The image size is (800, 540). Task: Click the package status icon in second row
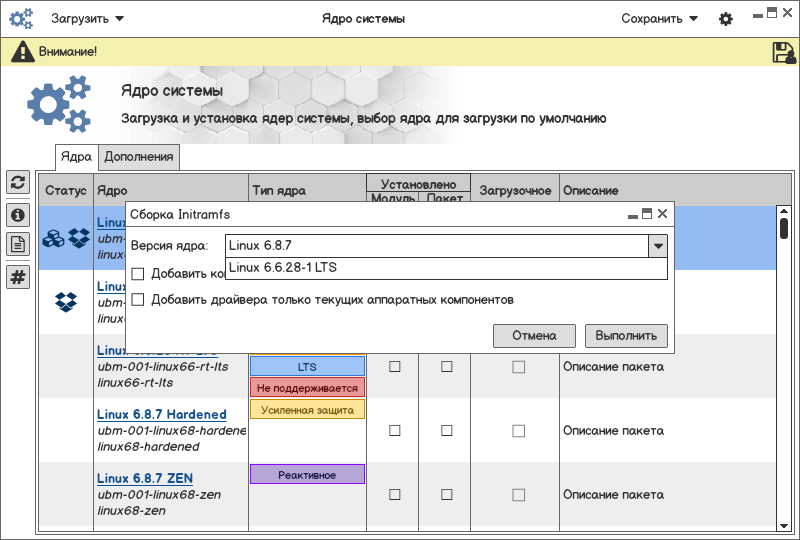(66, 300)
